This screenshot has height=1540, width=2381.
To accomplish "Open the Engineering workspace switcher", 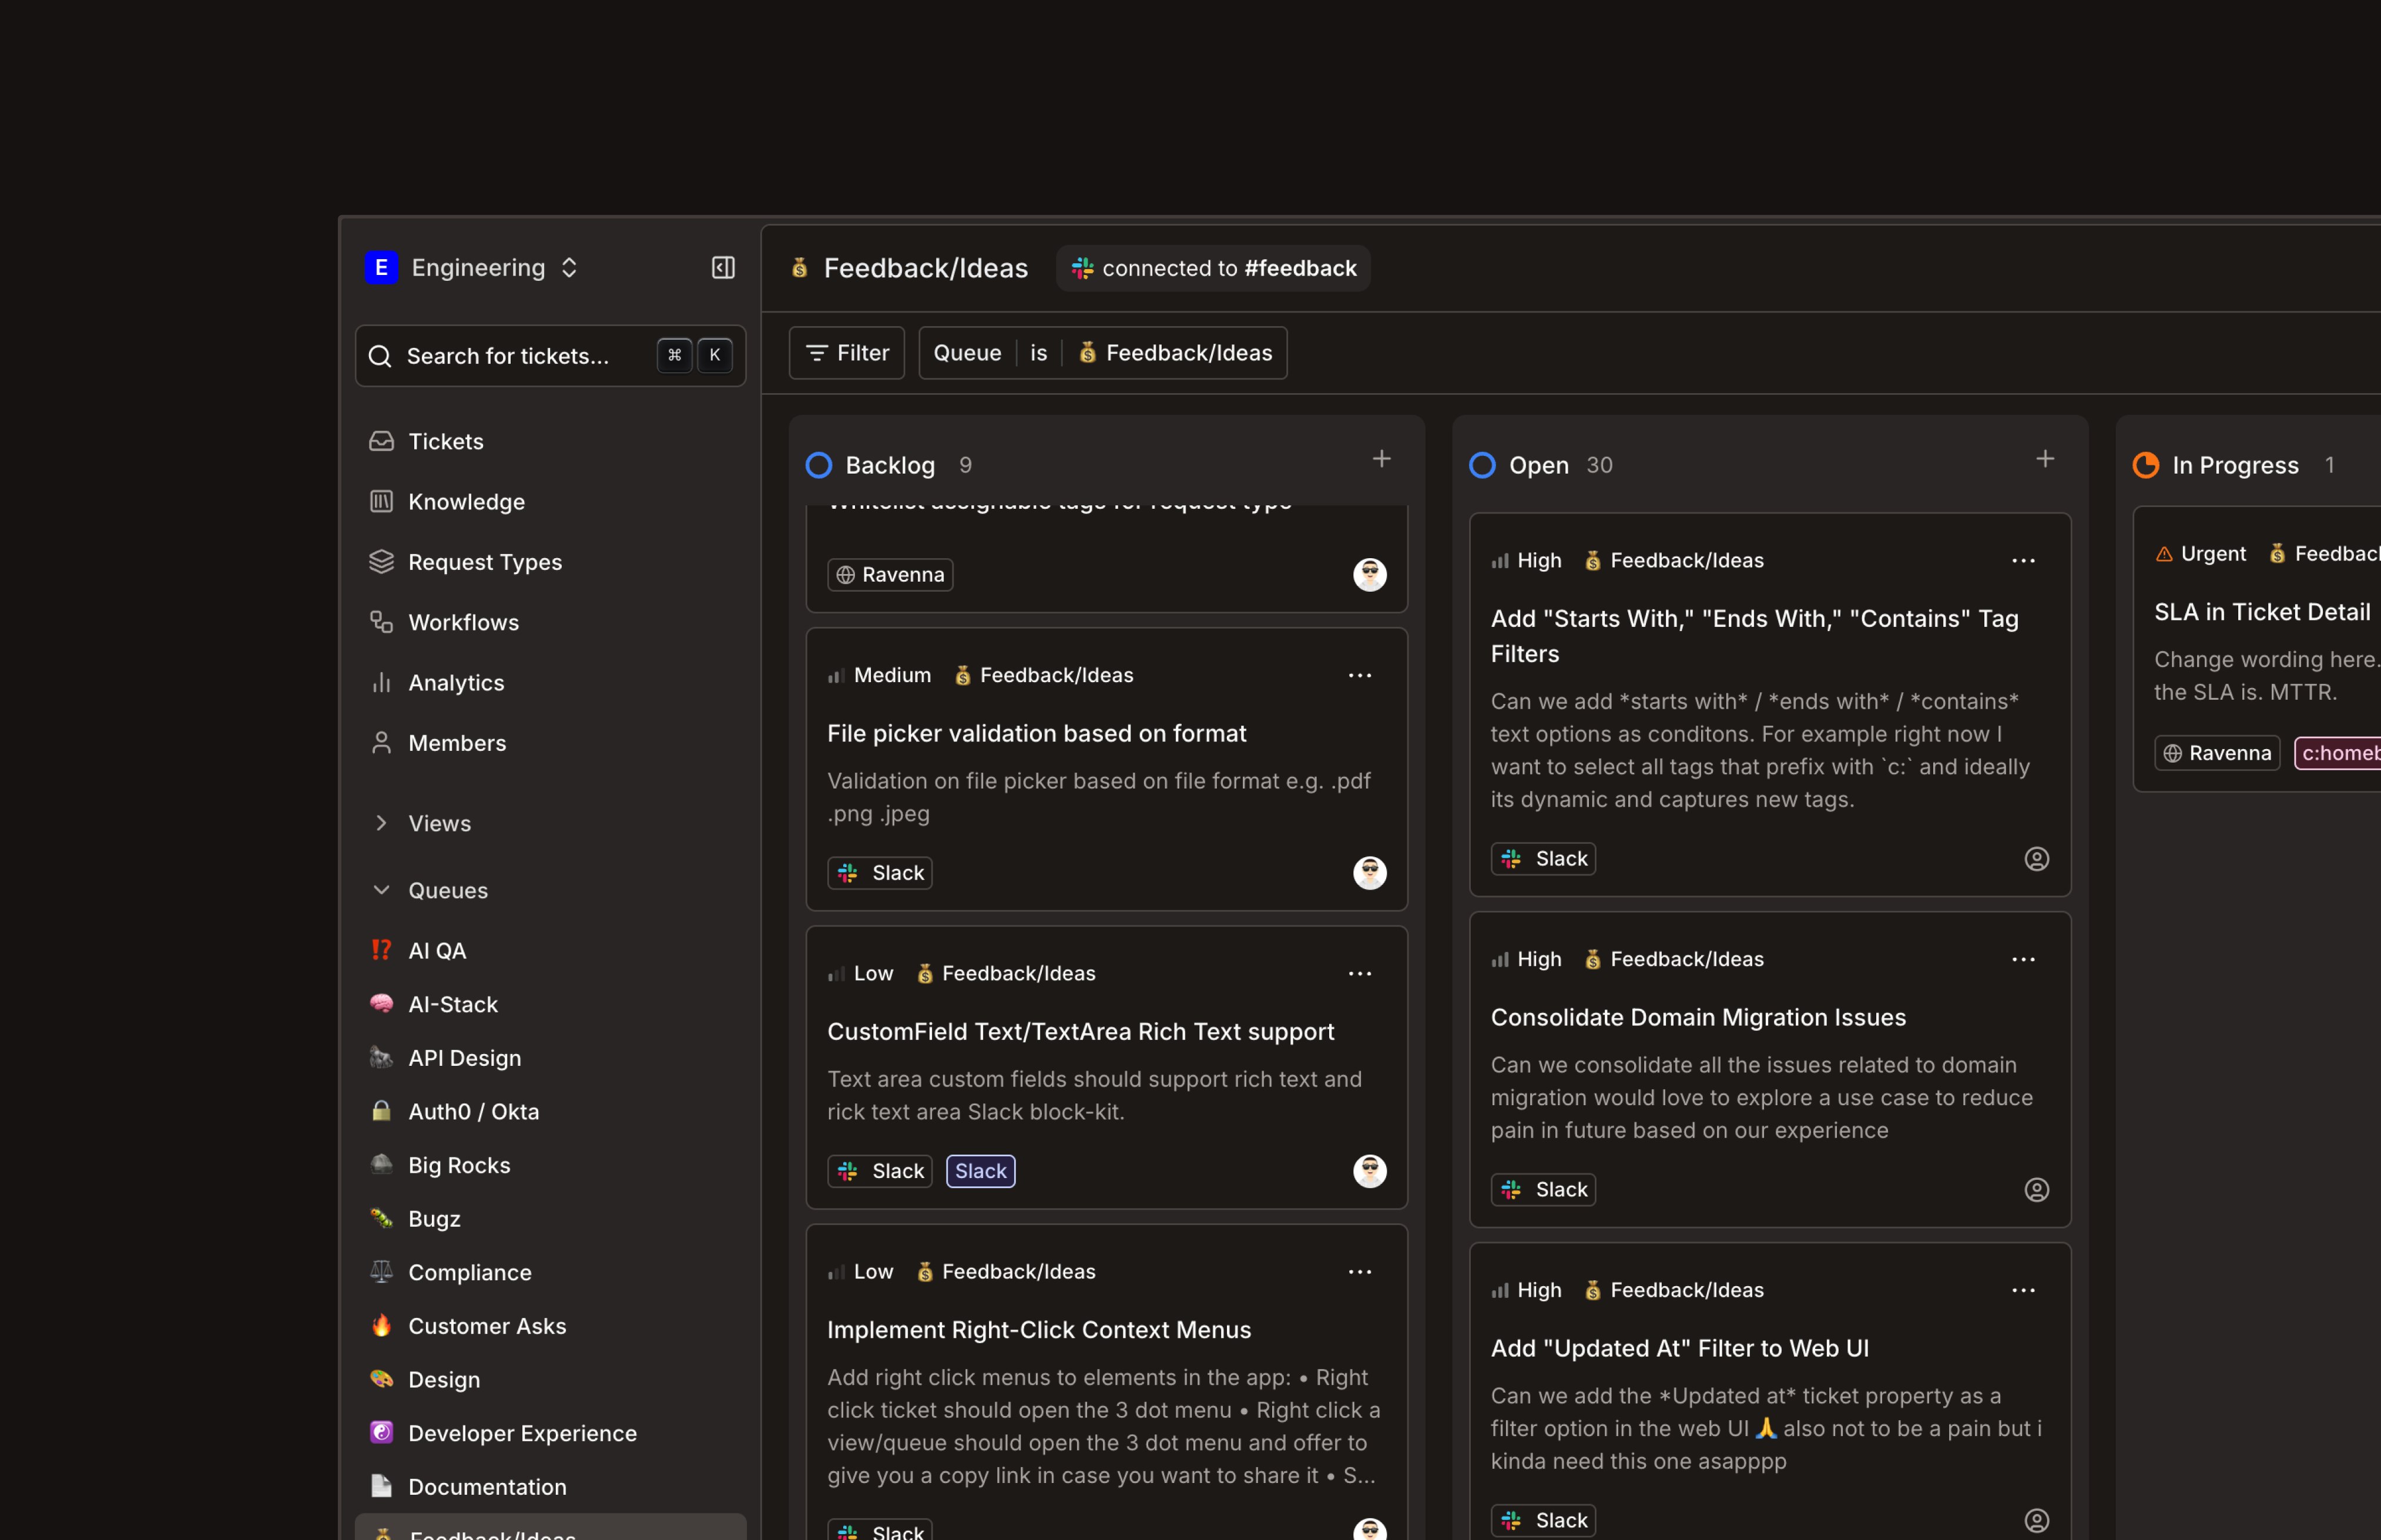I will pos(478,267).
